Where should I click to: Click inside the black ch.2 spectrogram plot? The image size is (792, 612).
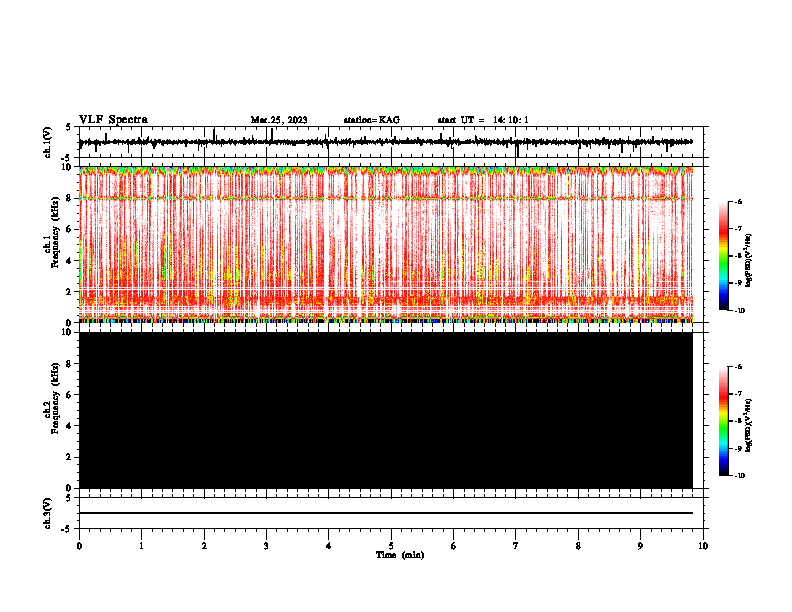(386, 410)
